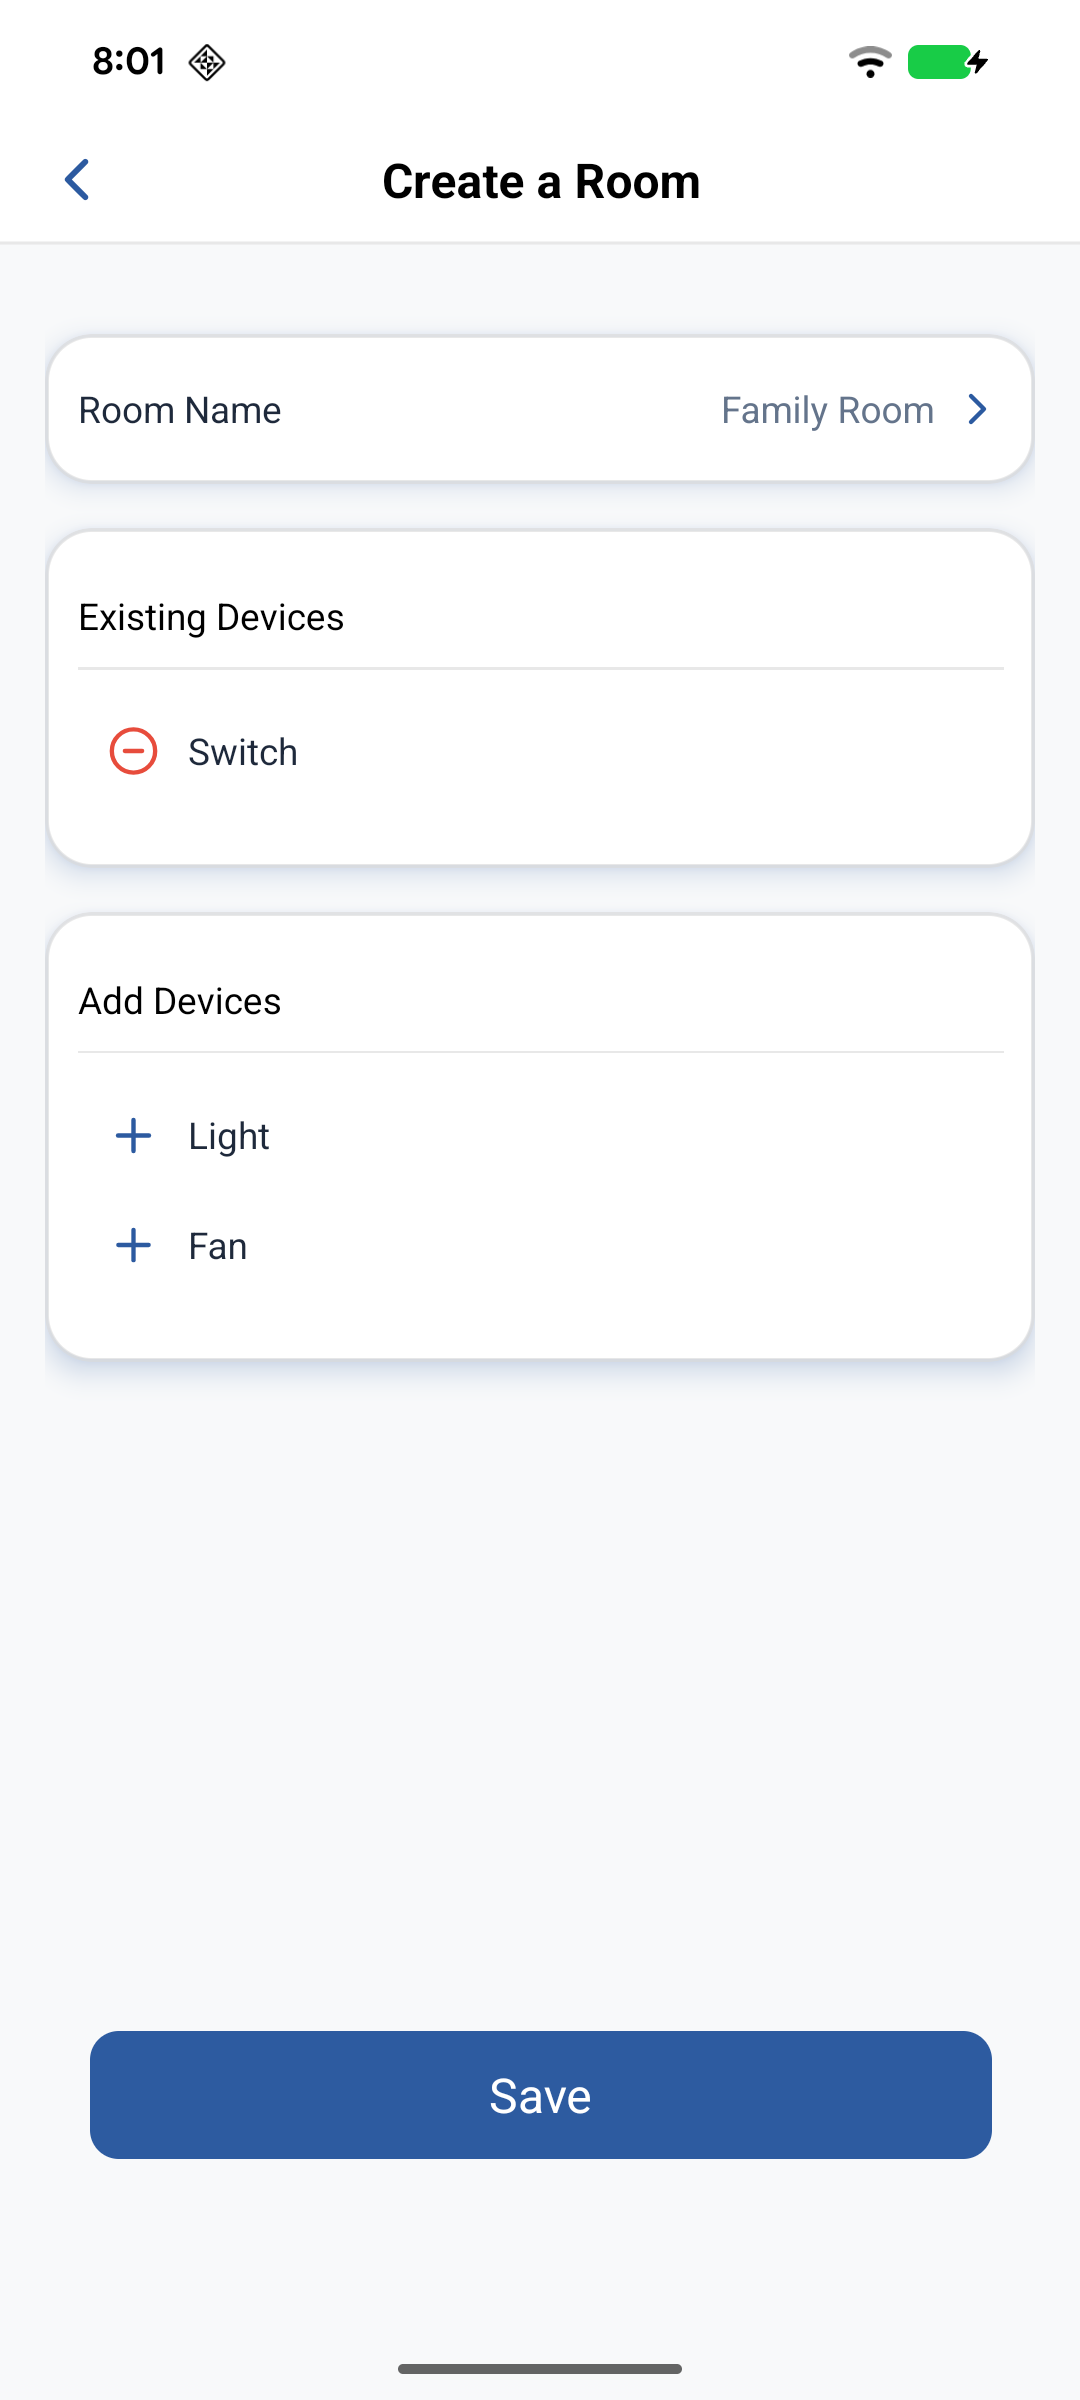Add Fan with its plus icon
This screenshot has width=1080, height=2400.
[x=133, y=1246]
